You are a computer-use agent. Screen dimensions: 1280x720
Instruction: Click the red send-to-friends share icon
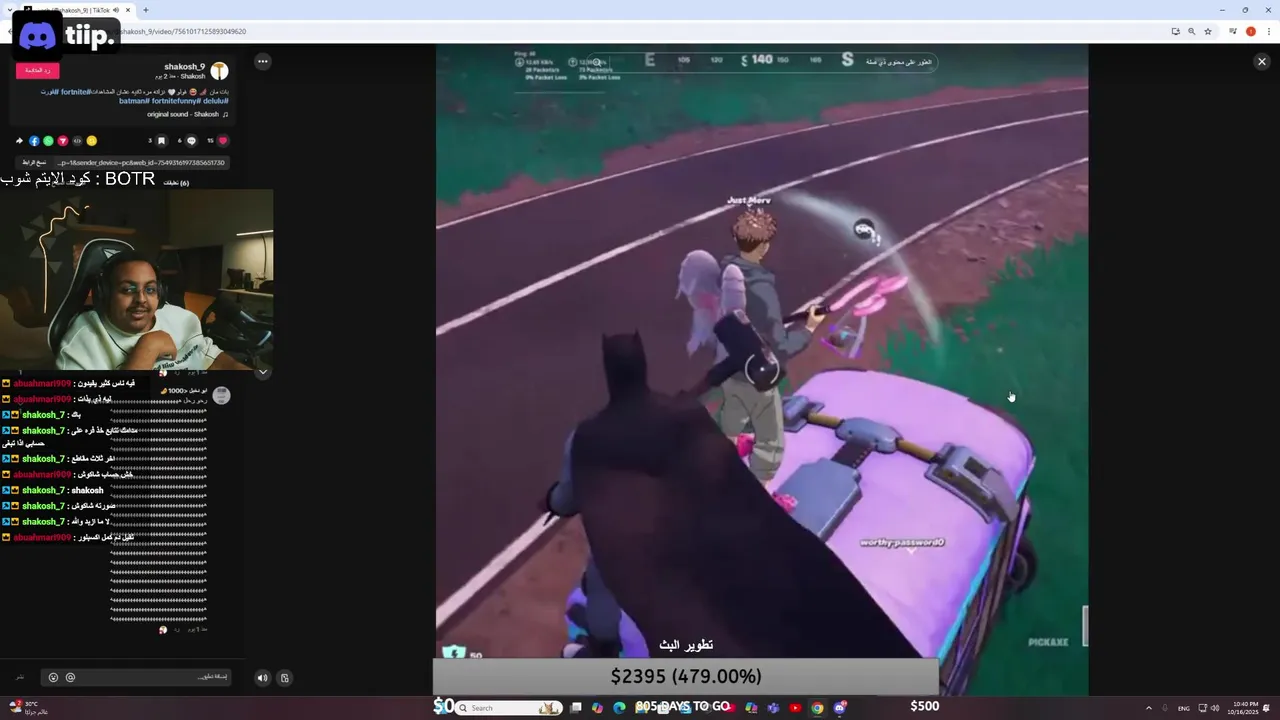click(62, 141)
